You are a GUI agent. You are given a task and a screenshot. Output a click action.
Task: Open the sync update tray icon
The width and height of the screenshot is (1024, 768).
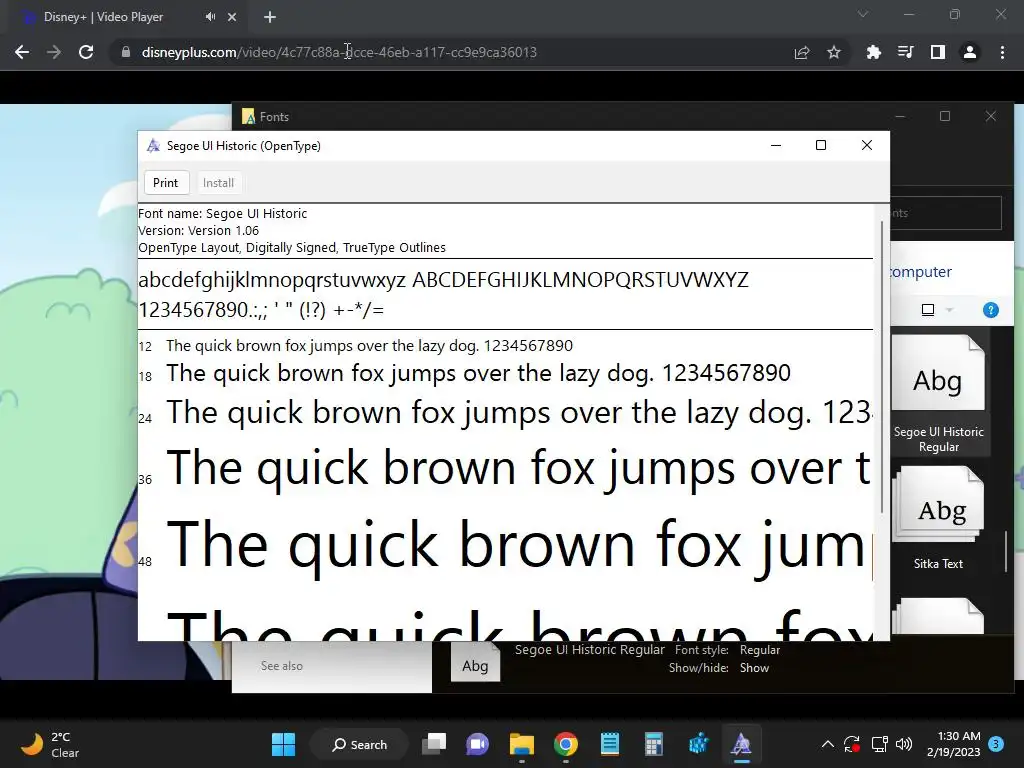[852, 744]
